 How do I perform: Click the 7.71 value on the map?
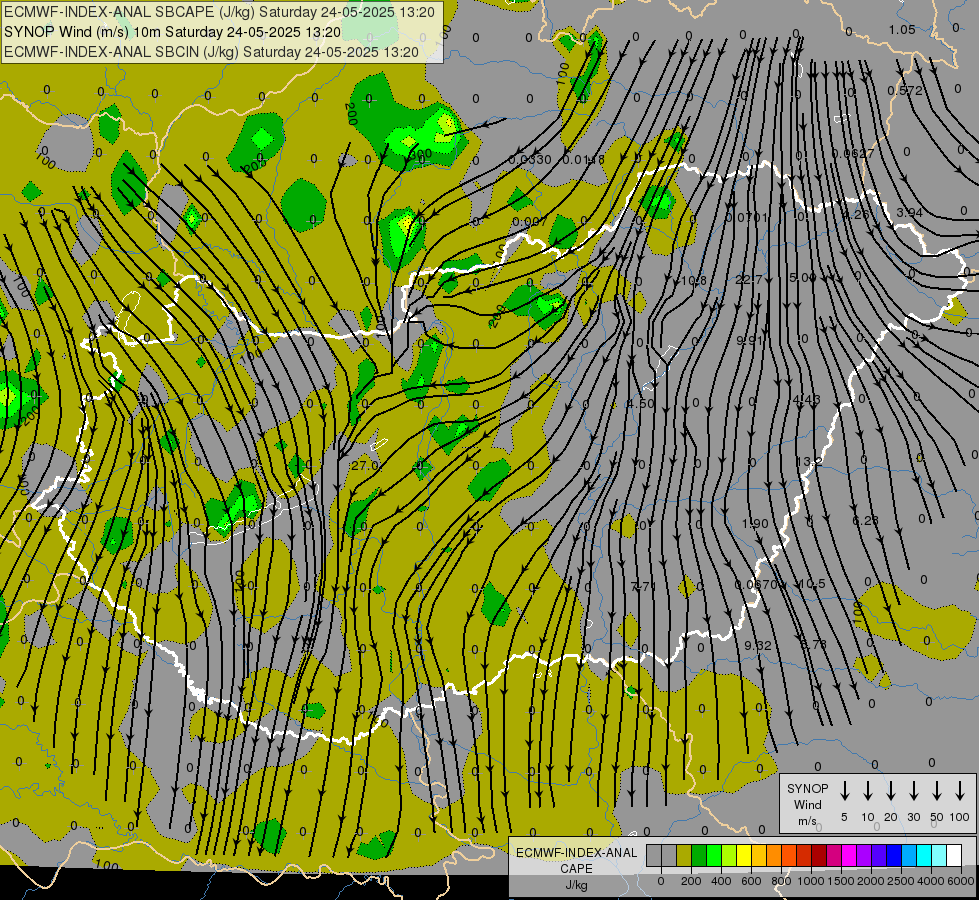click(643, 586)
